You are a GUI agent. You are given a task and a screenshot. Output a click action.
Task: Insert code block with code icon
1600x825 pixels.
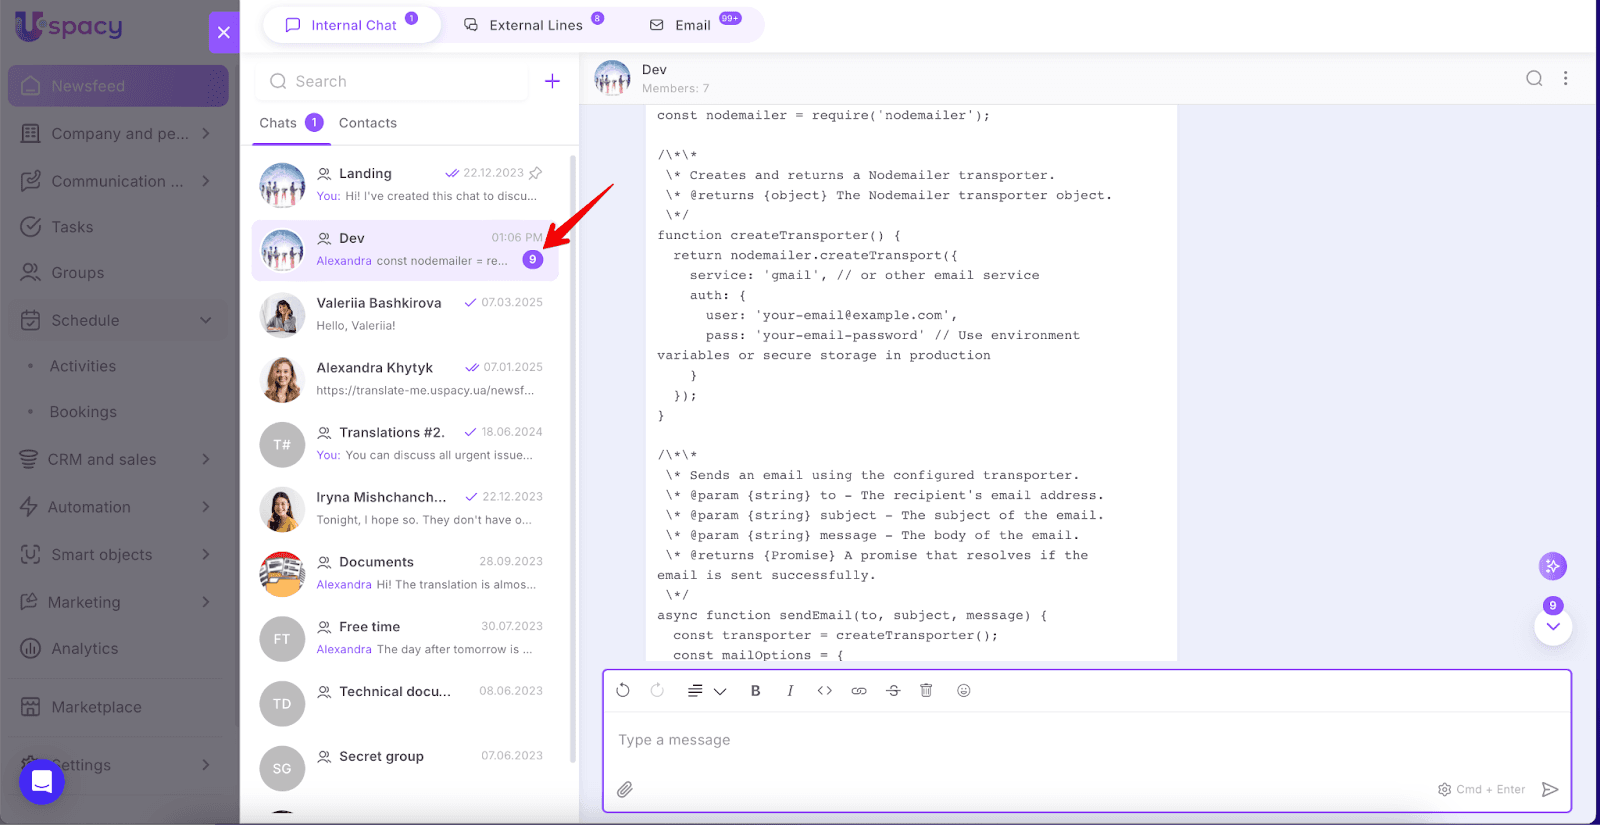(x=824, y=691)
